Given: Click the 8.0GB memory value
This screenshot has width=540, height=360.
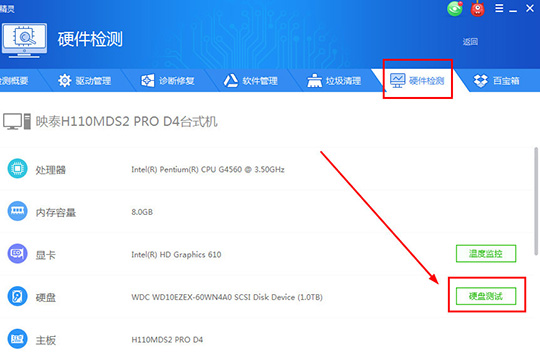Looking at the screenshot, I should [x=142, y=212].
